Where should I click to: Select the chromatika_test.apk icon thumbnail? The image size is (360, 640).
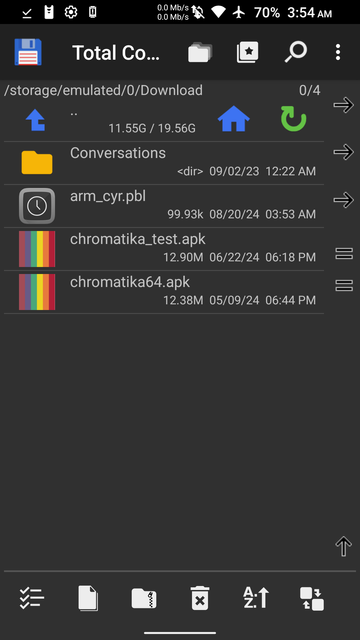37,249
